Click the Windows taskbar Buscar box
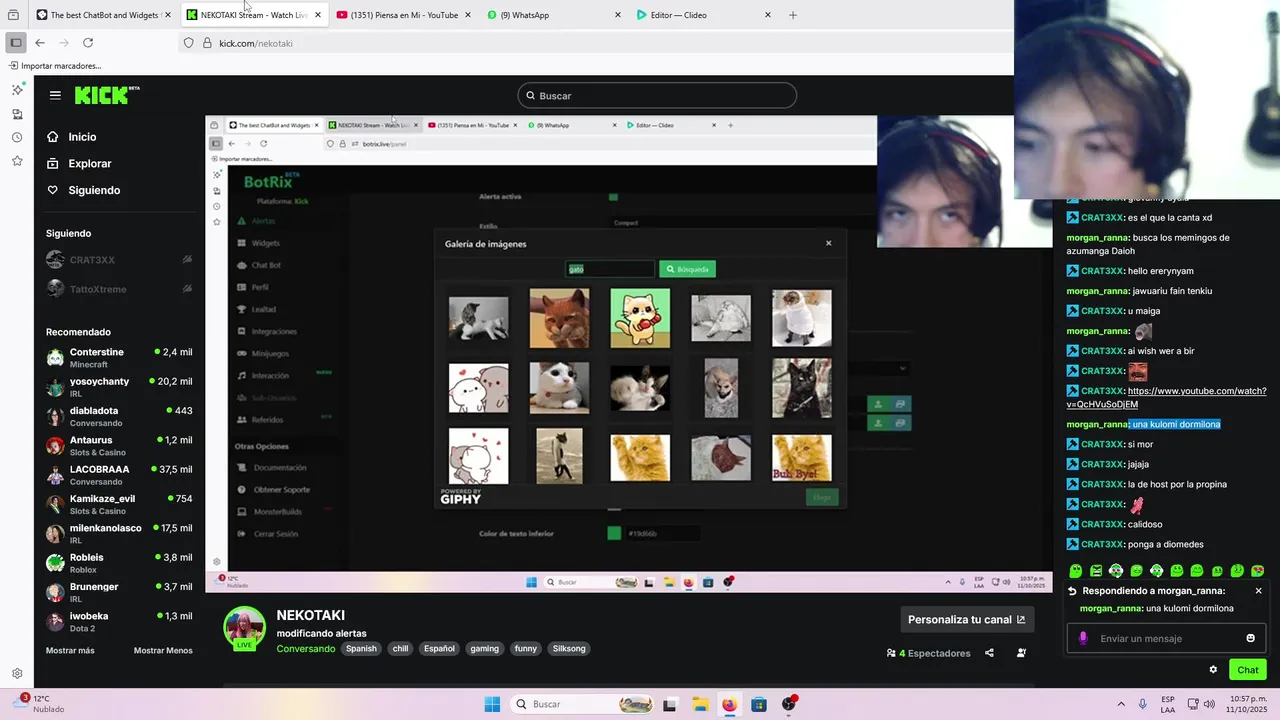Image resolution: width=1280 pixels, height=720 pixels. [x=583, y=704]
